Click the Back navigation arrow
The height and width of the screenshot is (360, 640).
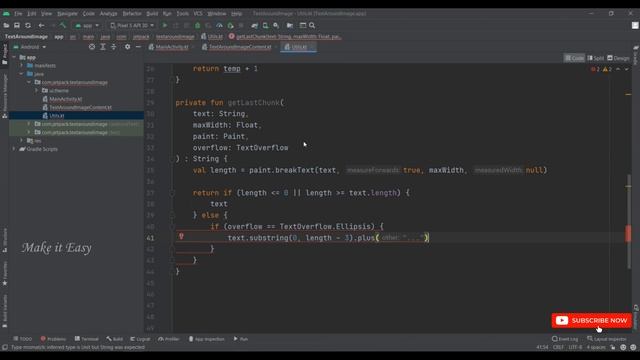click(x=41, y=25)
